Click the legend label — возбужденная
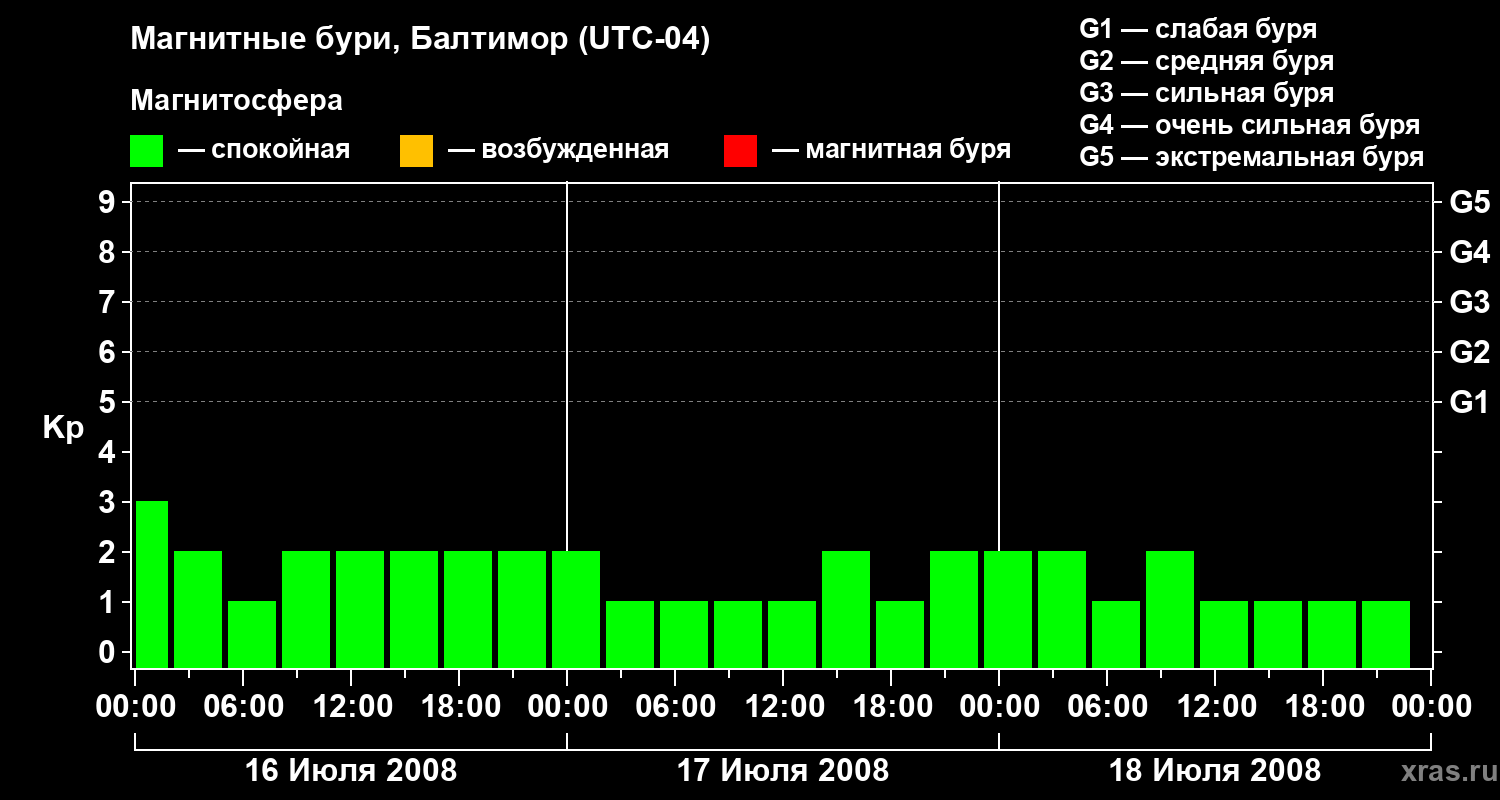 [558, 150]
